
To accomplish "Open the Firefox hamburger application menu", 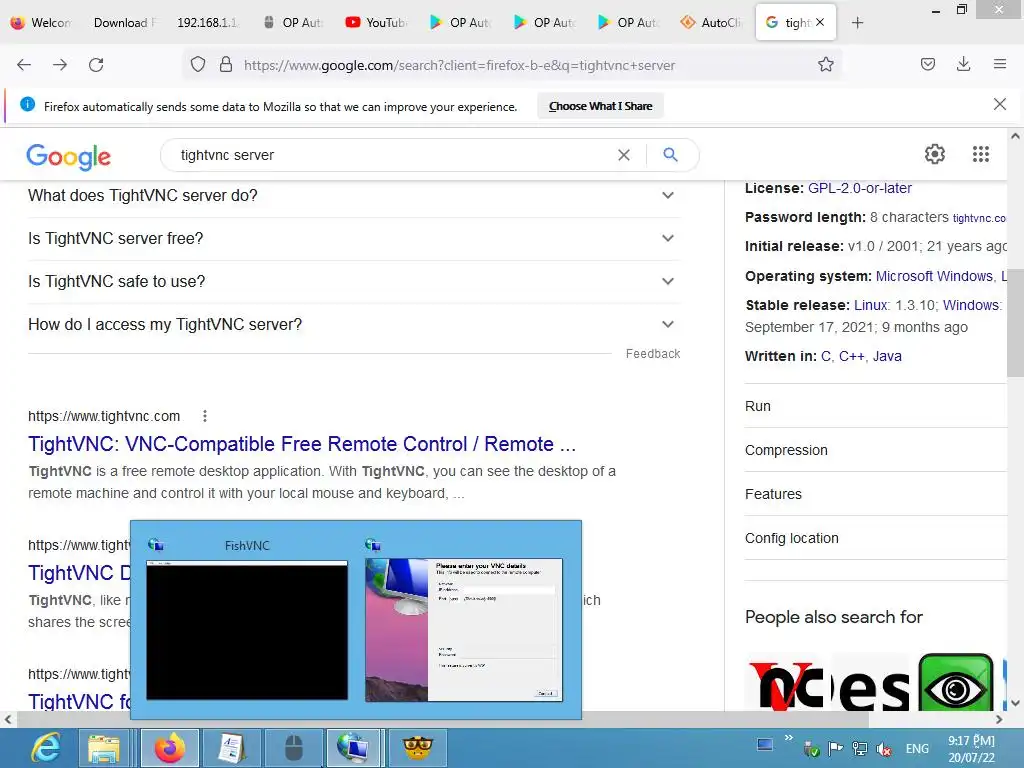I will (x=1000, y=64).
